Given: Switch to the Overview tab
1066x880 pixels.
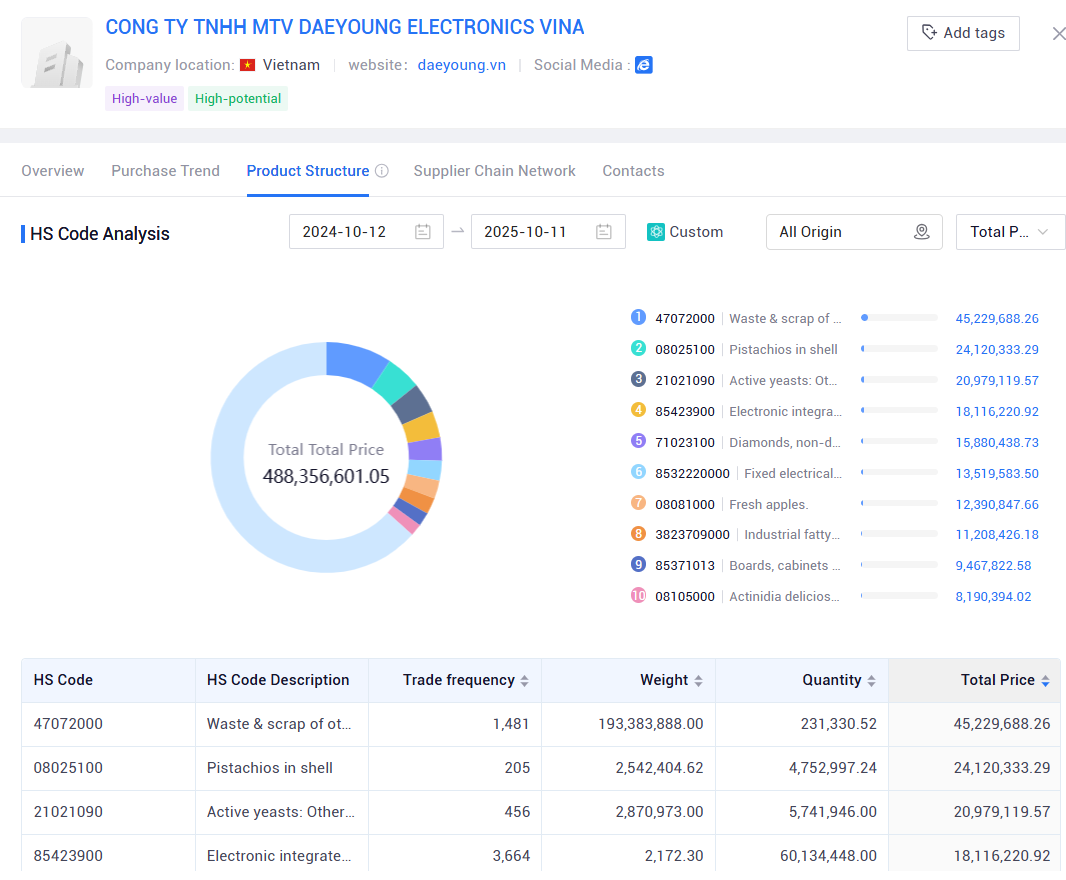Looking at the screenshot, I should tap(53, 171).
